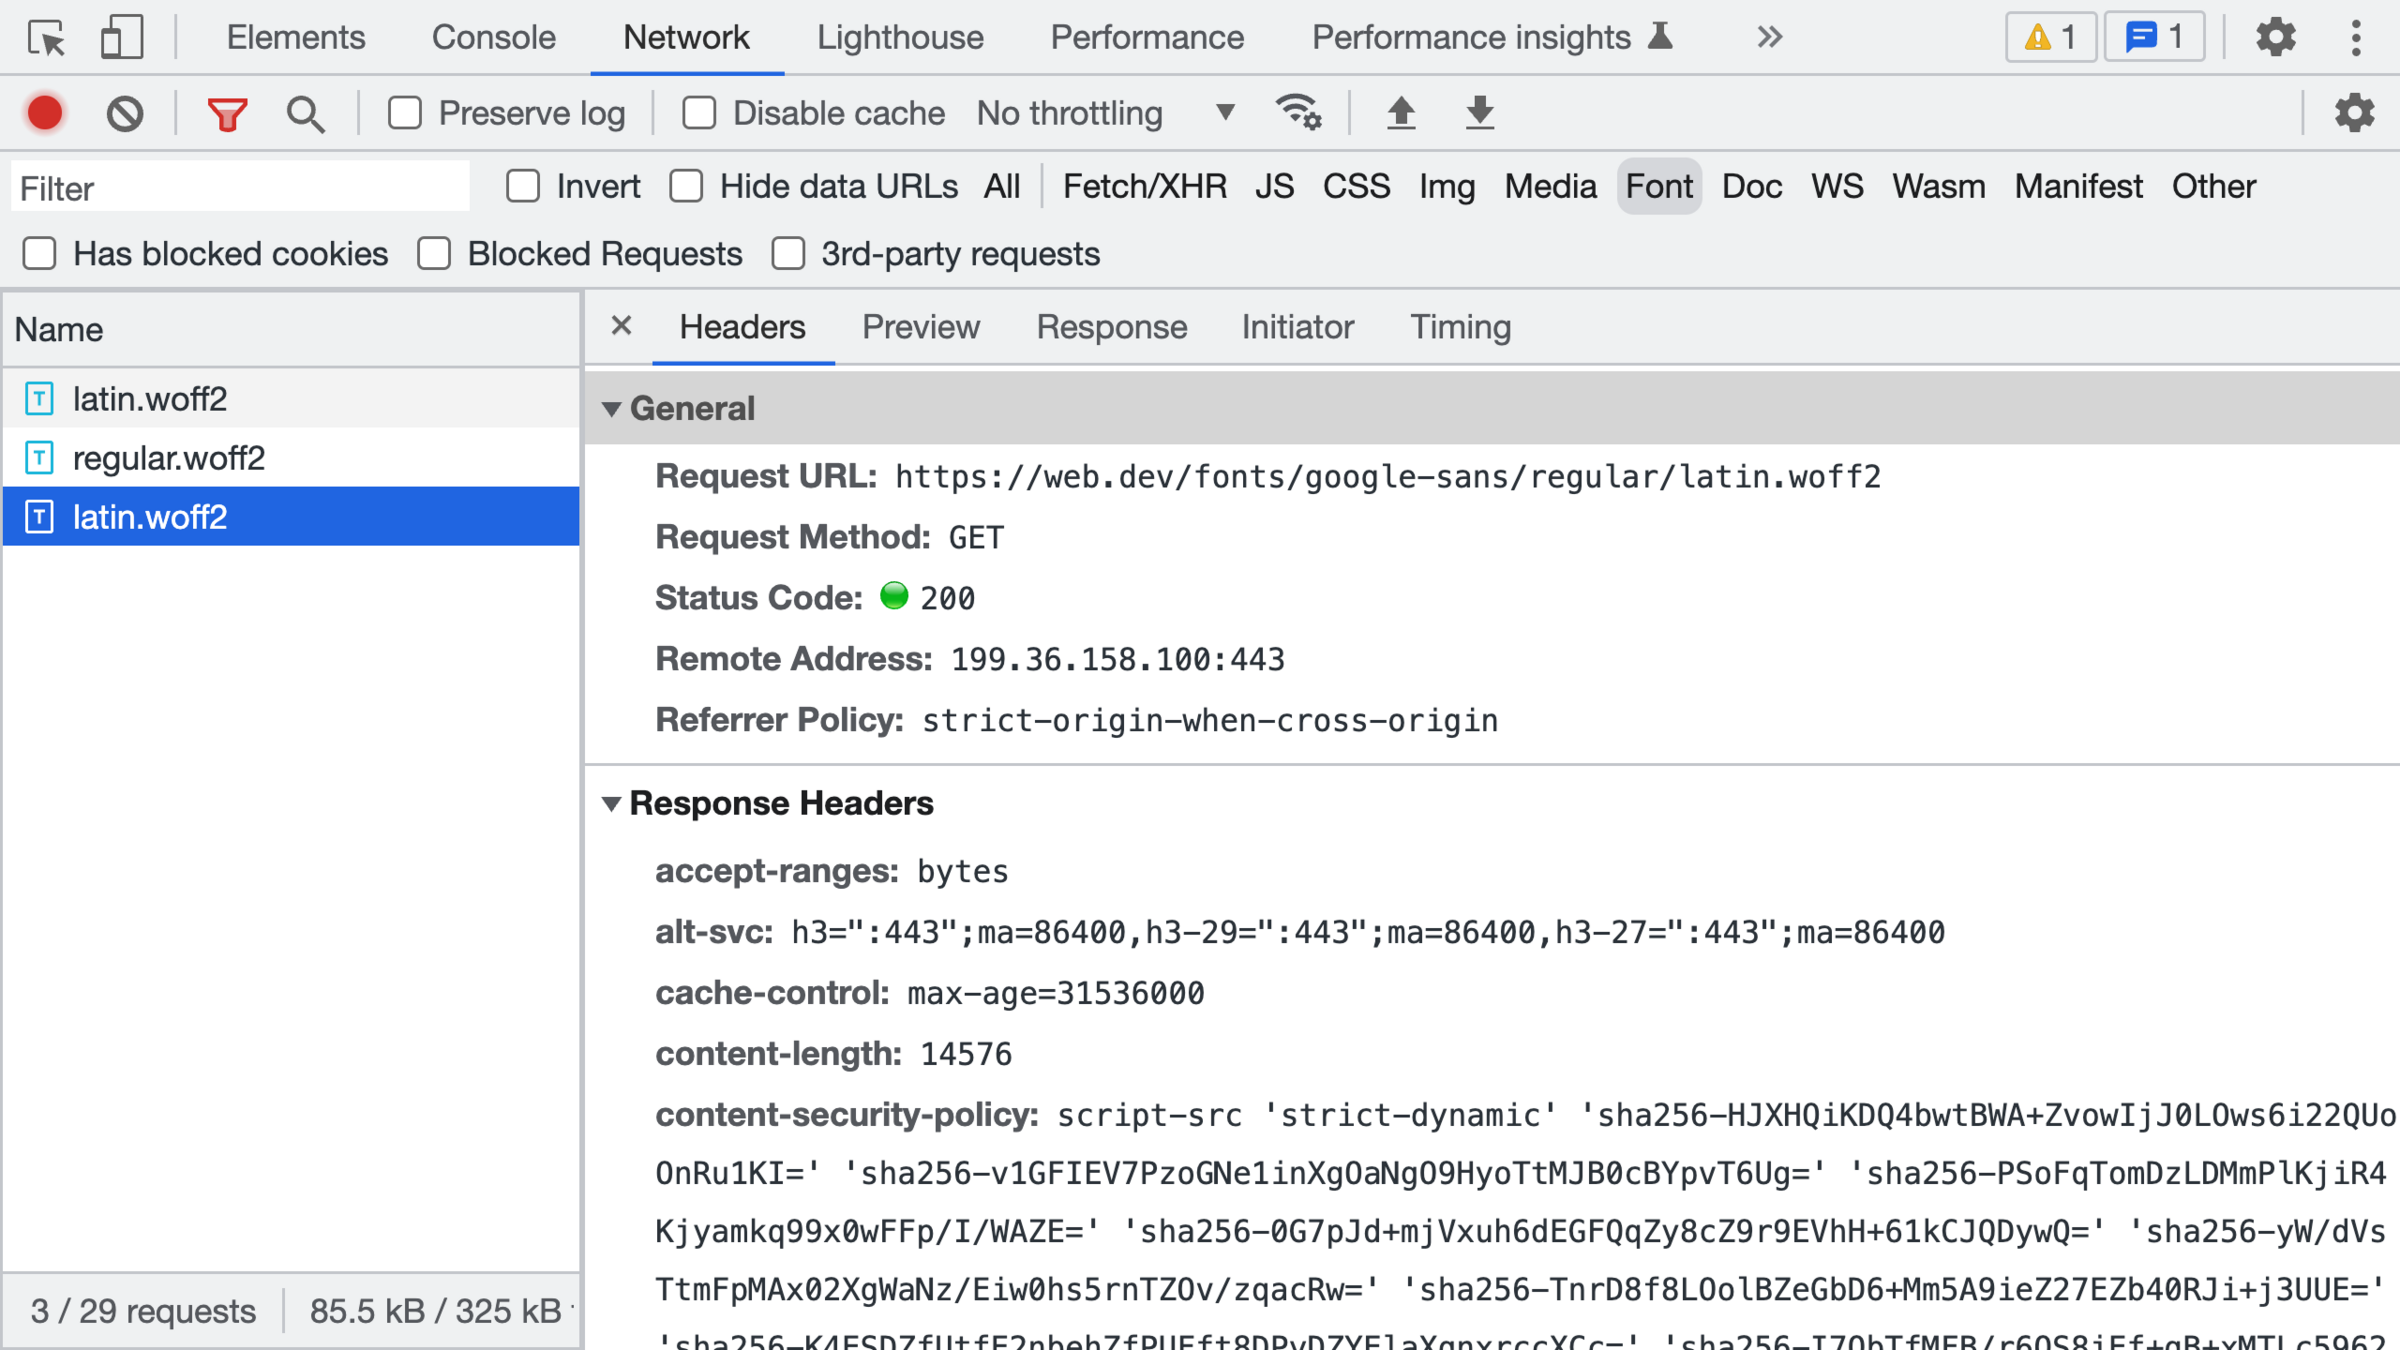
Task: Select the regular.woff2 request
Action: coord(169,458)
